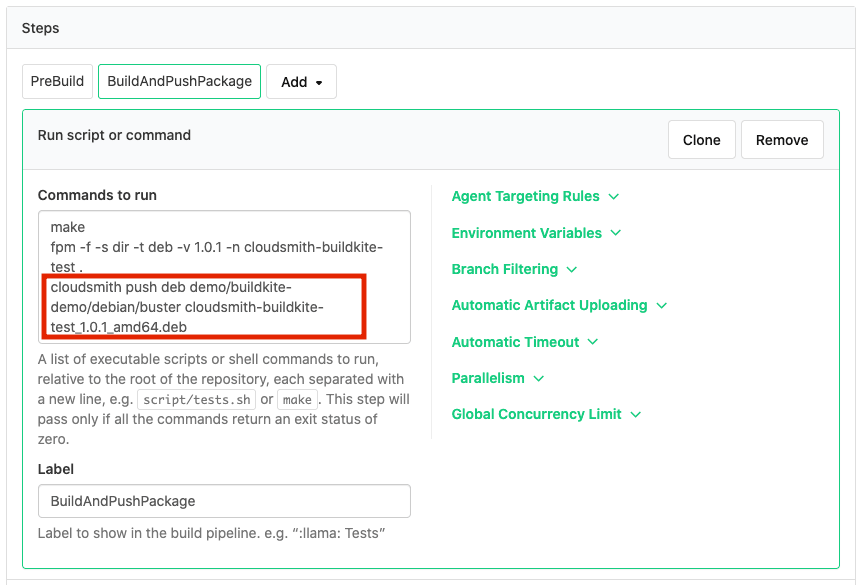Click the Global Concurrency Limit chevron
861x585 pixels.
point(636,415)
